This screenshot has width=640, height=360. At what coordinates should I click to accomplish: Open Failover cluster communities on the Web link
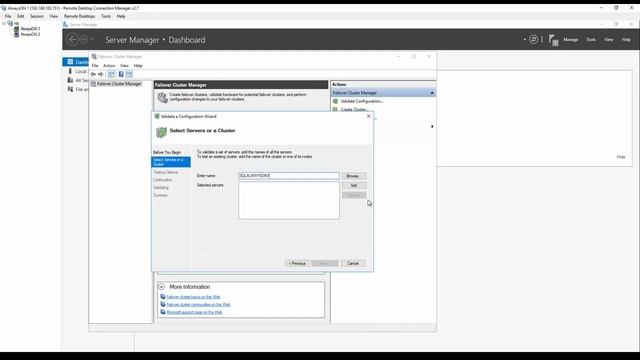pyautogui.click(x=198, y=304)
